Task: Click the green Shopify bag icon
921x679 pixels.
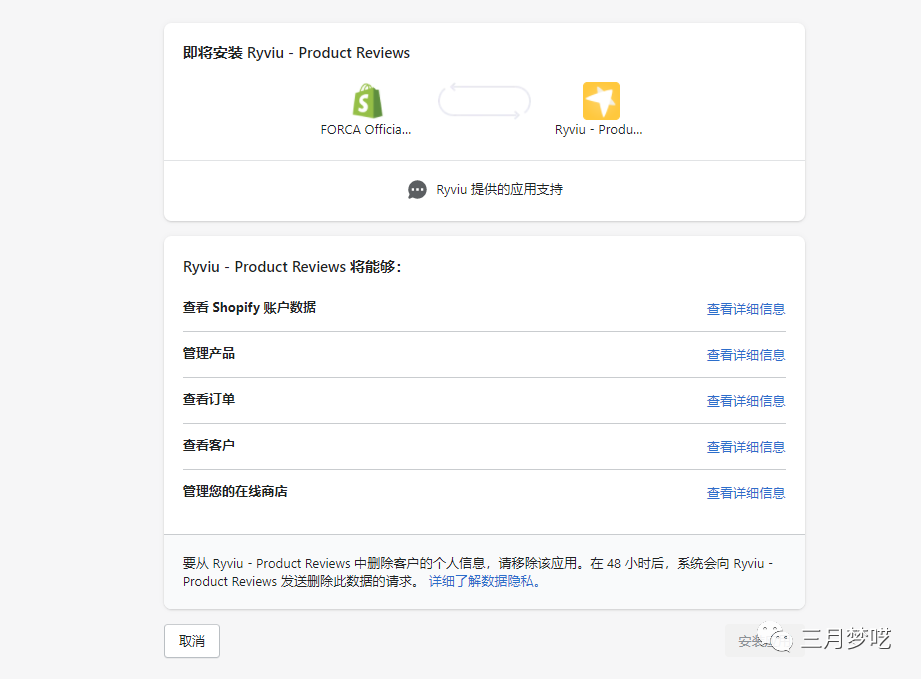Action: pos(367,101)
